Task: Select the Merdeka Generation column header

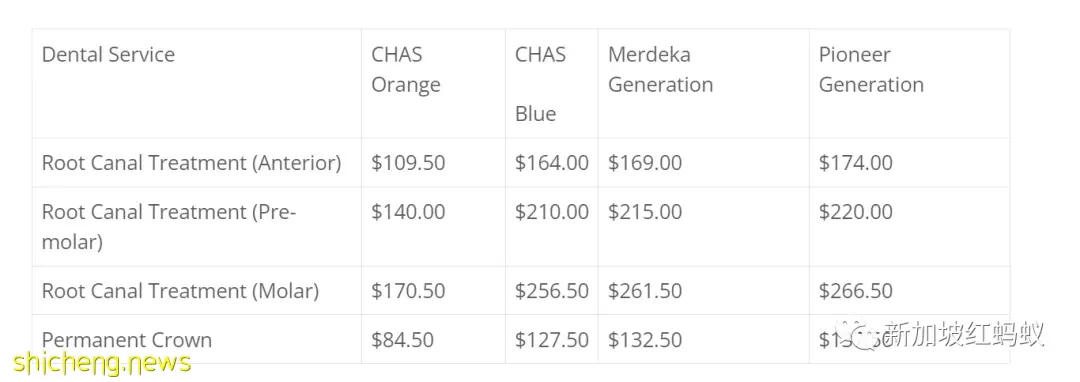Action: 661,70
